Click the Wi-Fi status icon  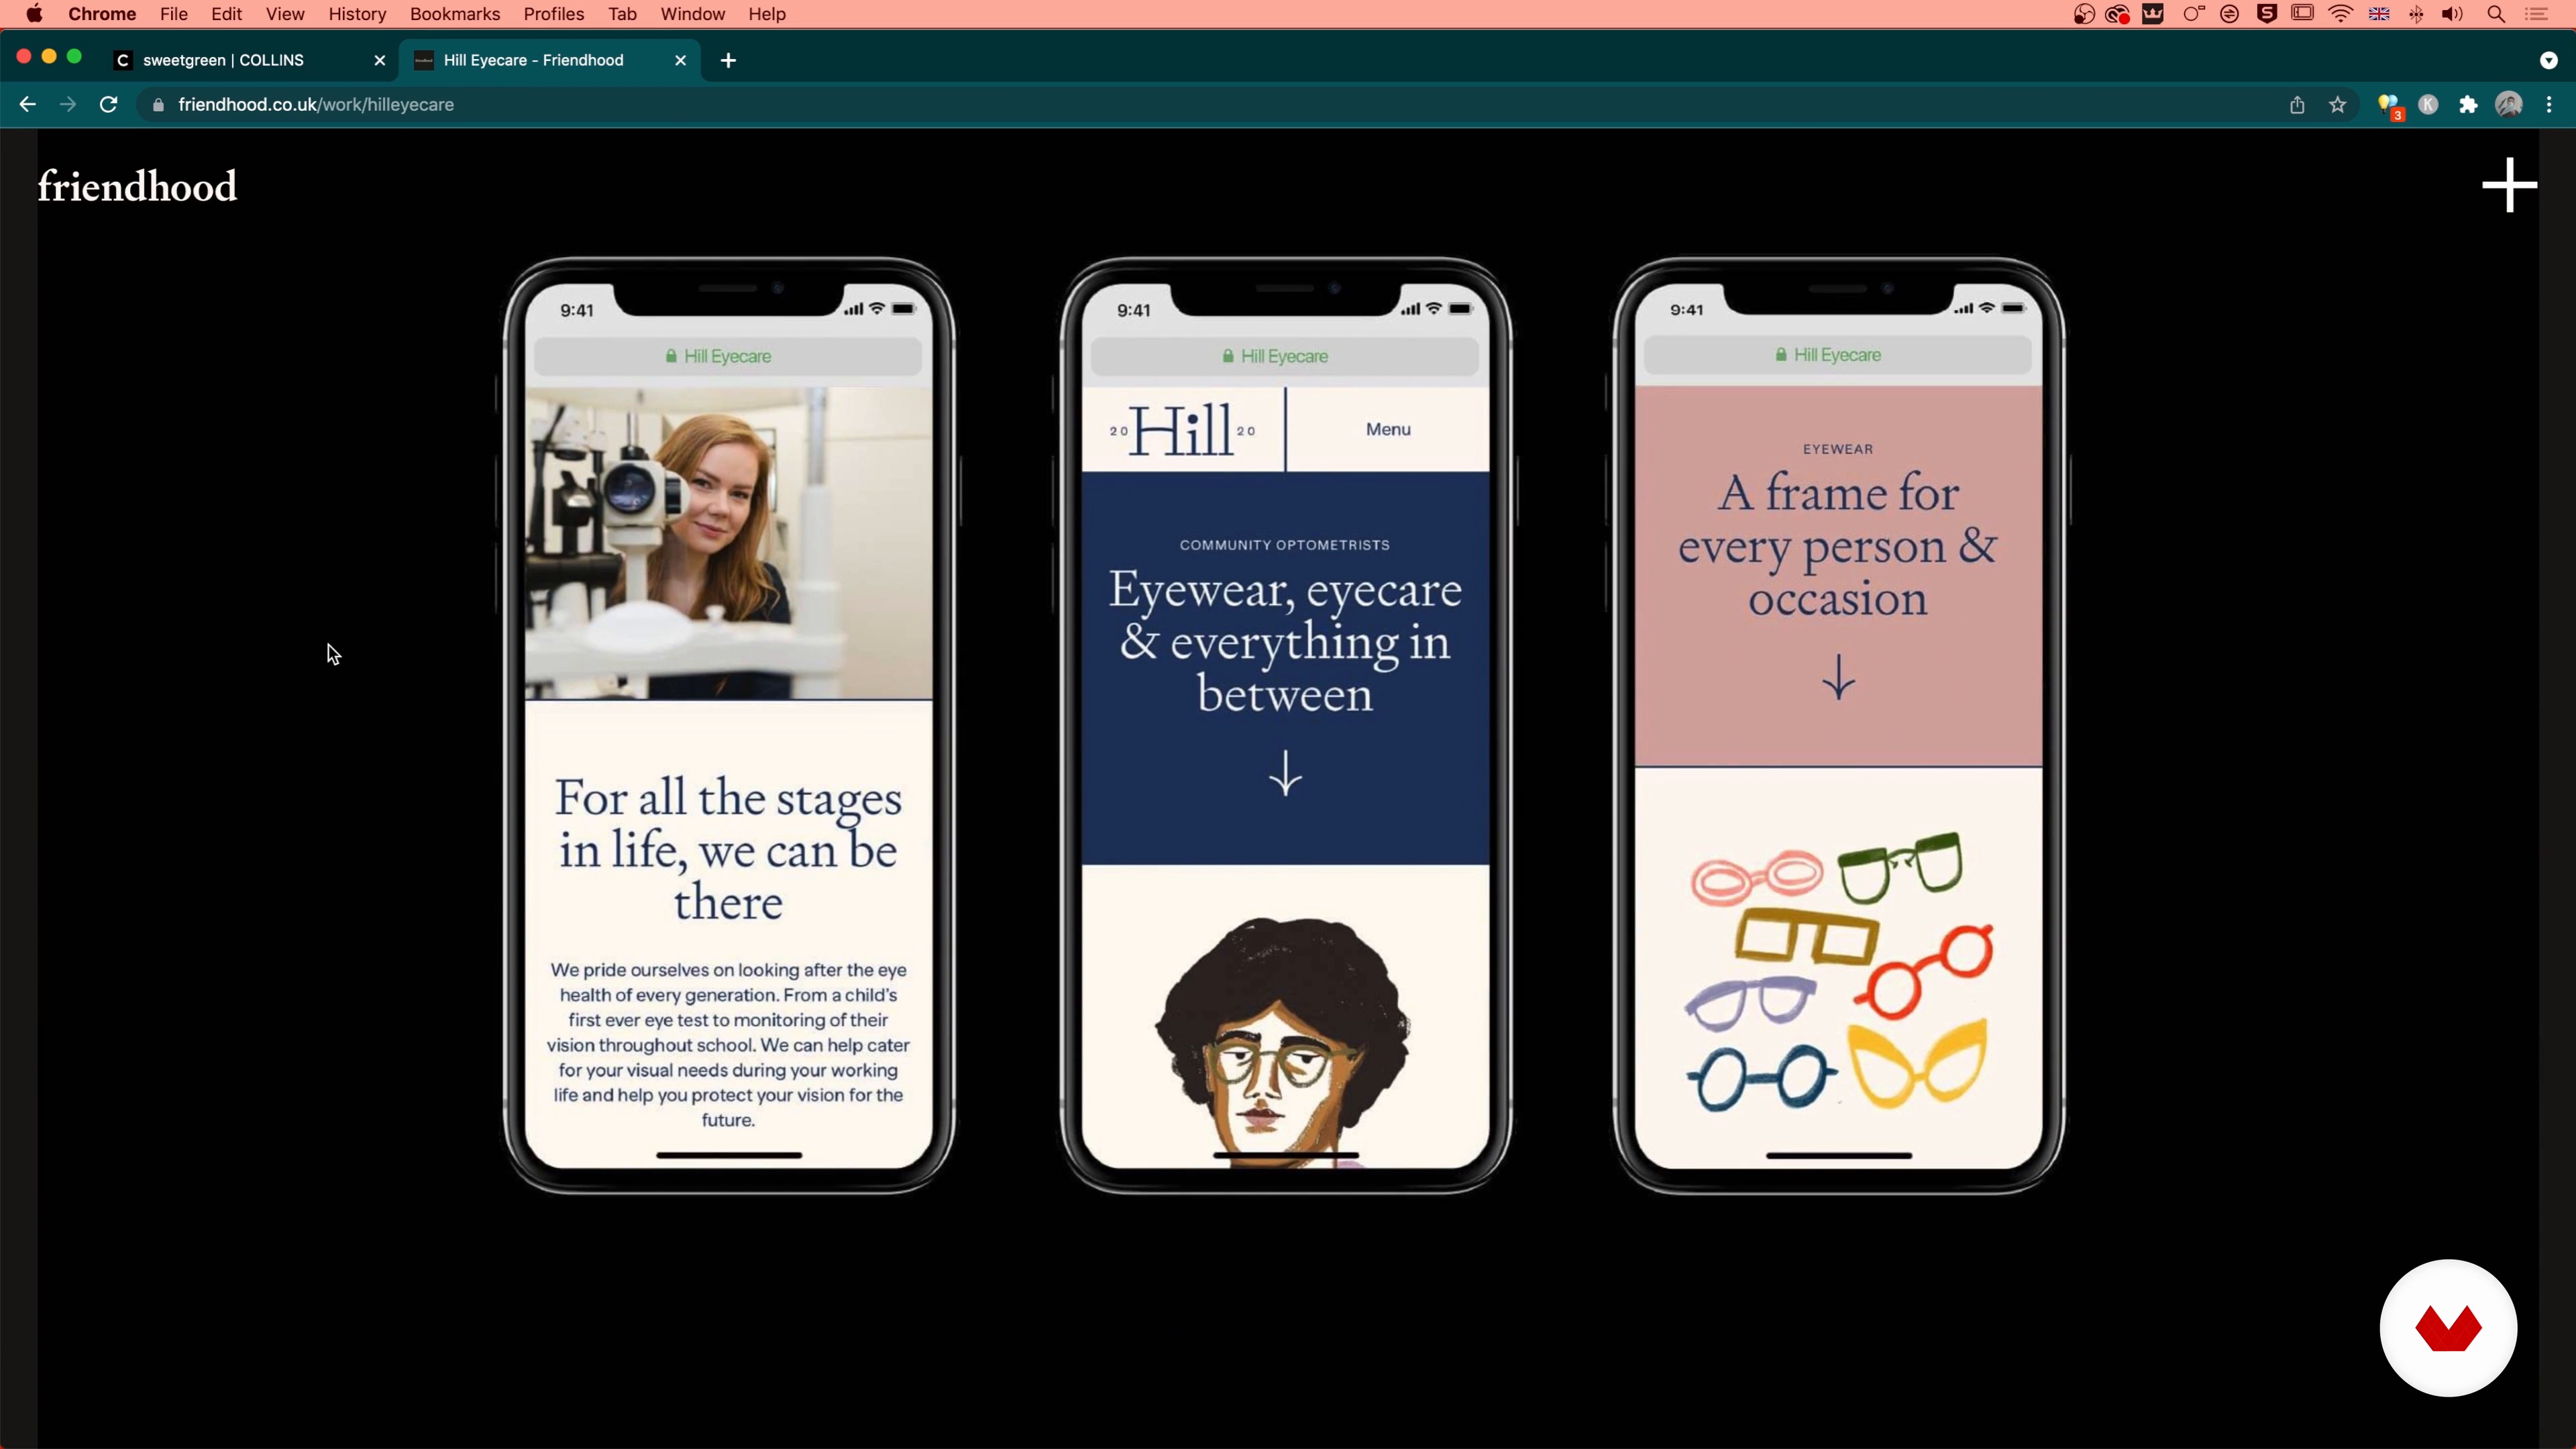[2340, 14]
